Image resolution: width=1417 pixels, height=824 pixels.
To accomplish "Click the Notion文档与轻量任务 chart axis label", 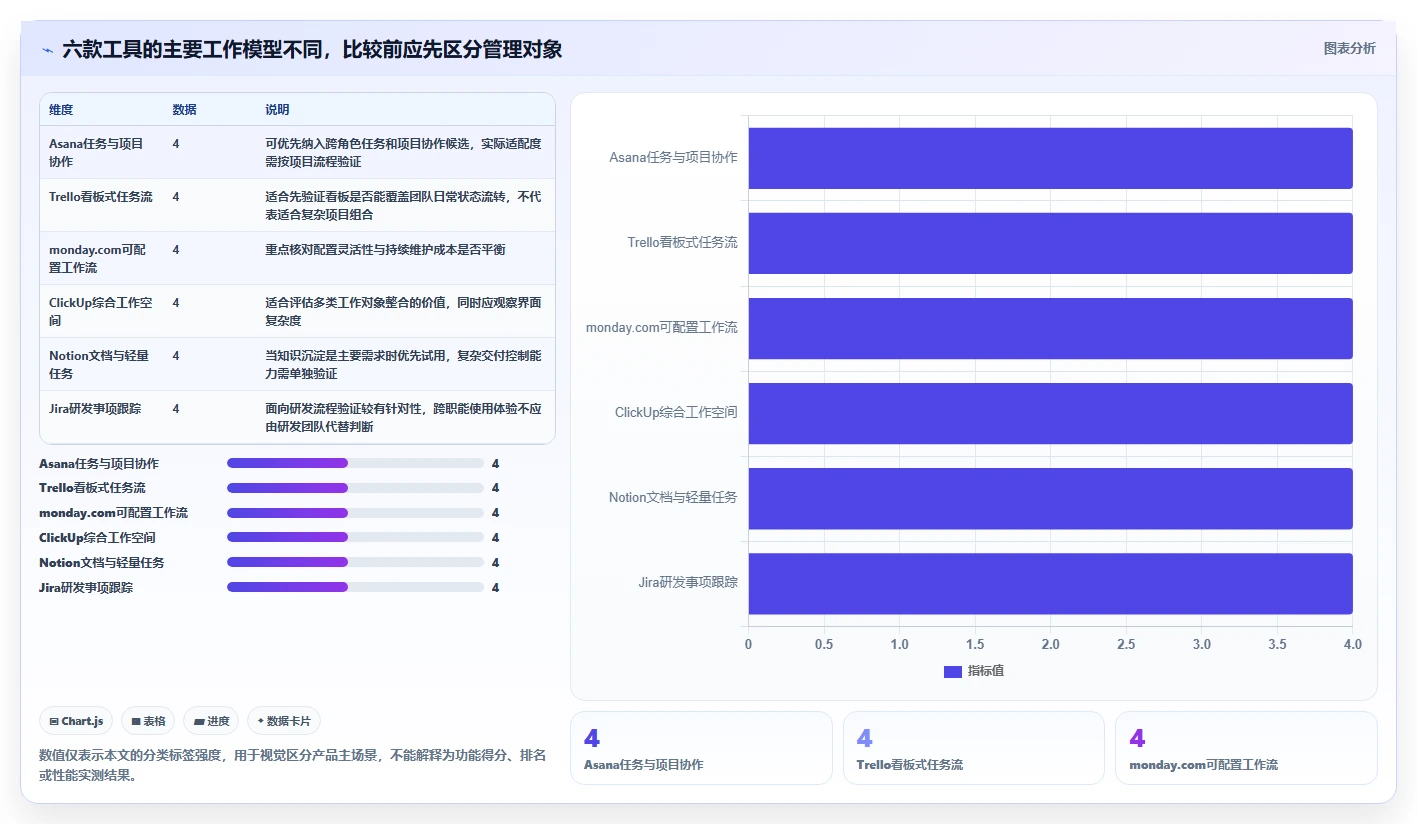I will click(x=673, y=498).
